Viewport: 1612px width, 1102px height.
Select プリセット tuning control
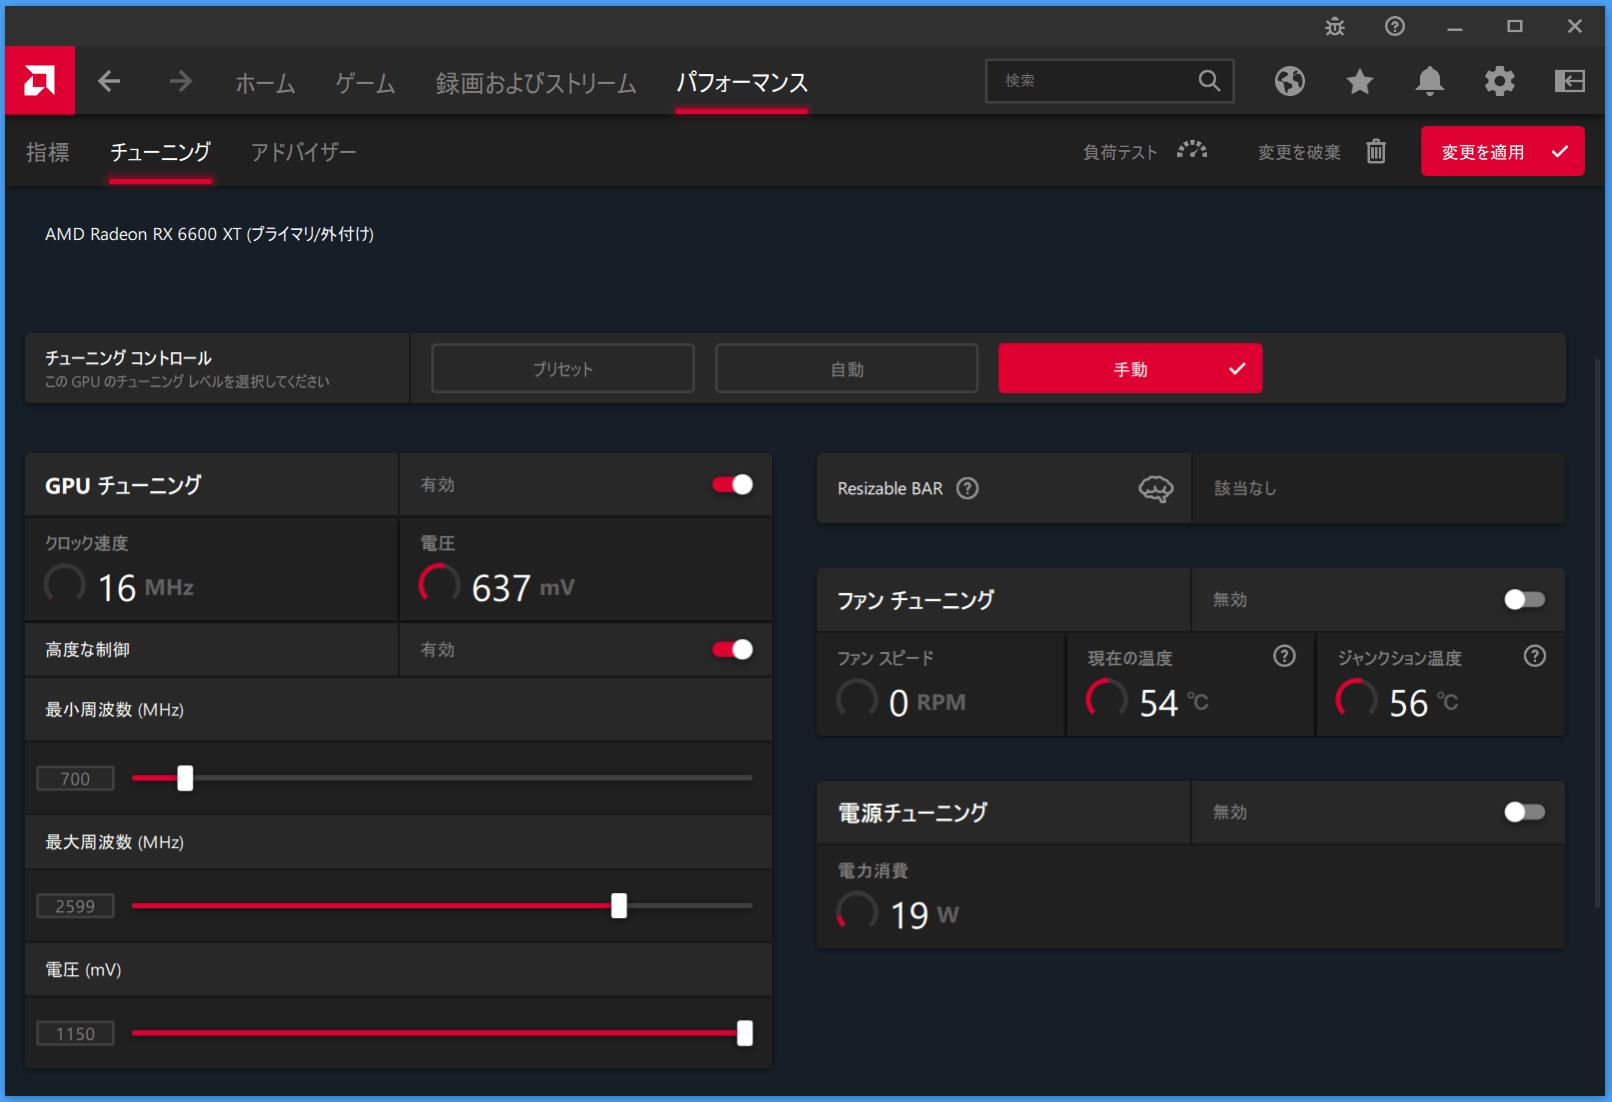tap(563, 369)
